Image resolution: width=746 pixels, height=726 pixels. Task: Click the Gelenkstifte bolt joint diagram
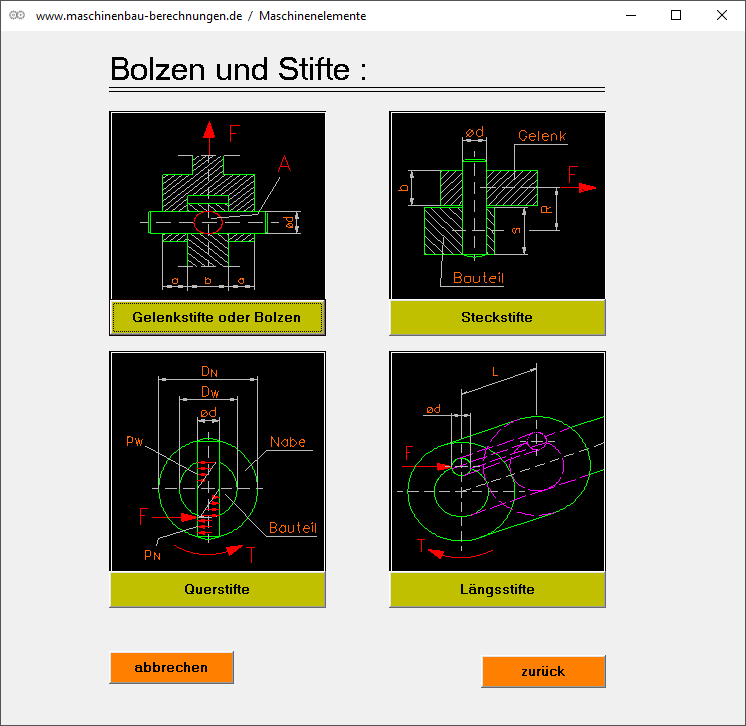click(217, 205)
